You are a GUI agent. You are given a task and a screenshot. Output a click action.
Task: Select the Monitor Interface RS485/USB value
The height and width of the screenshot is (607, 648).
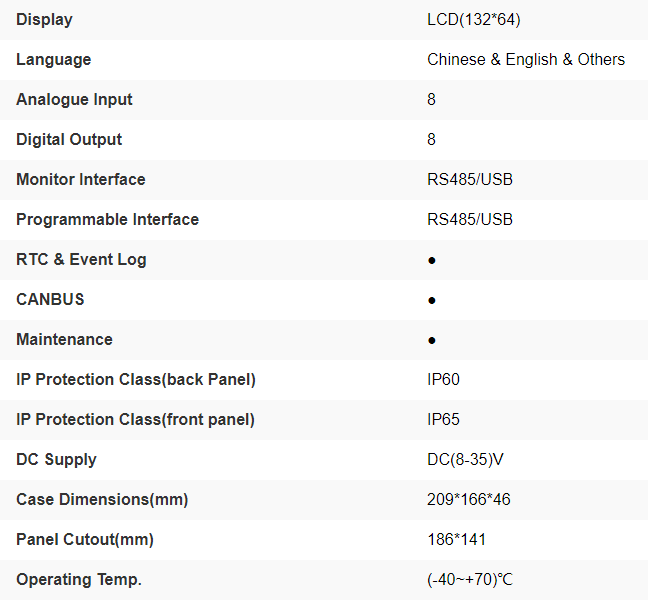(470, 180)
